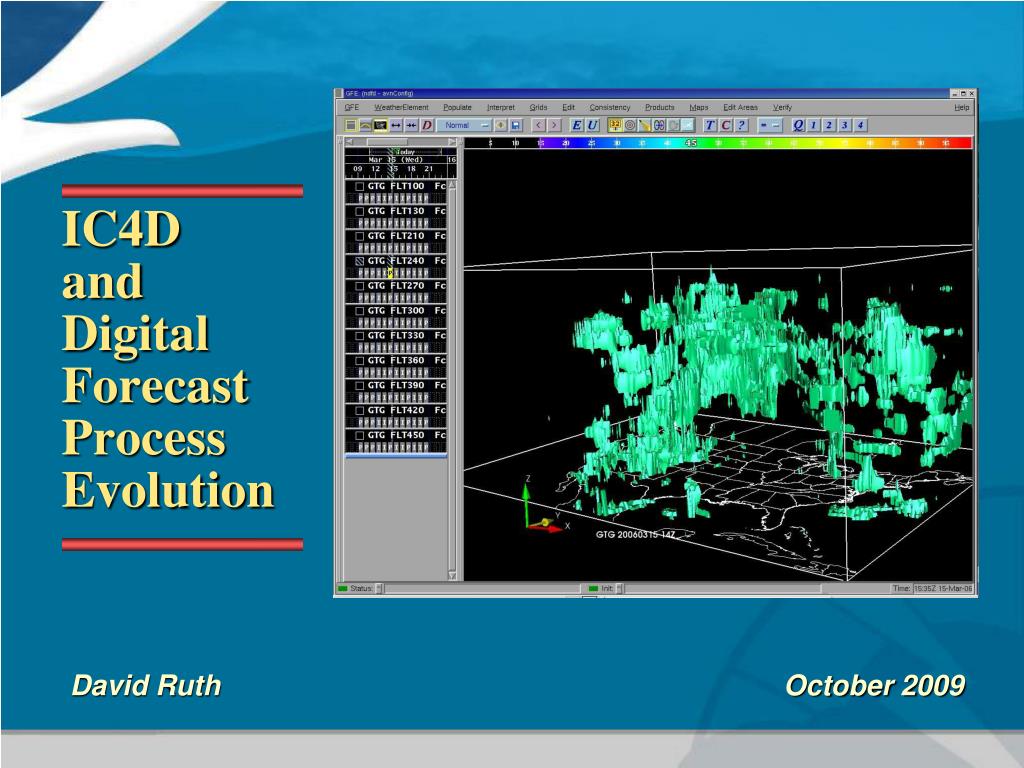Click the yellow highlighted grid block in FLT240

[390, 273]
